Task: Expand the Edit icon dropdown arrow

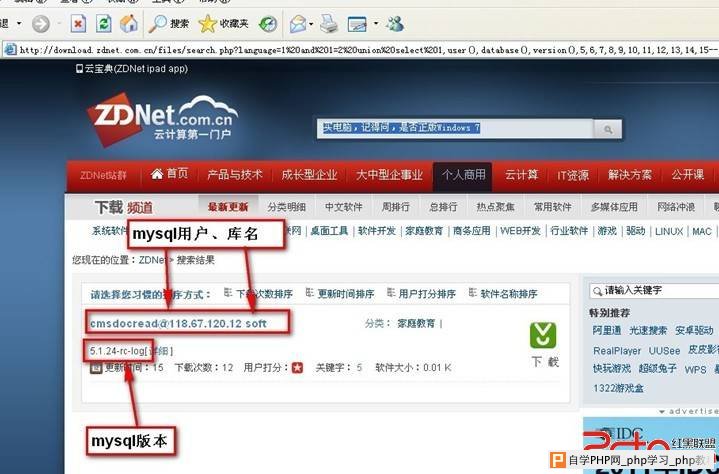Action: [x=376, y=23]
